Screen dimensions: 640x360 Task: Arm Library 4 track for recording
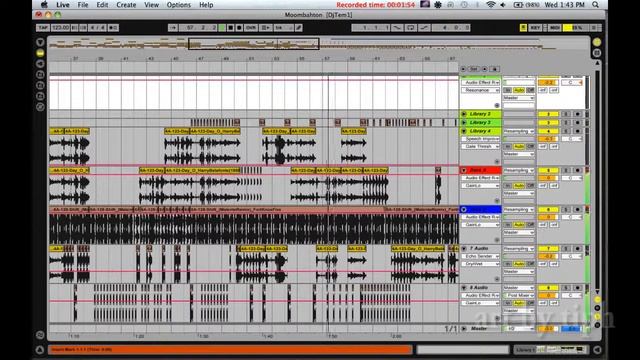click(x=578, y=131)
